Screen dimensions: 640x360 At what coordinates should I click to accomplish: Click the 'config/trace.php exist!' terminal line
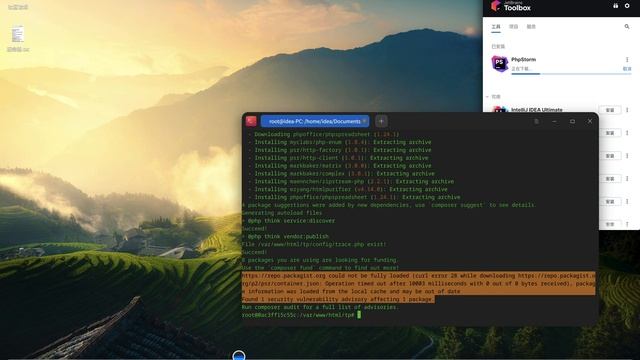pyautogui.click(x=314, y=244)
